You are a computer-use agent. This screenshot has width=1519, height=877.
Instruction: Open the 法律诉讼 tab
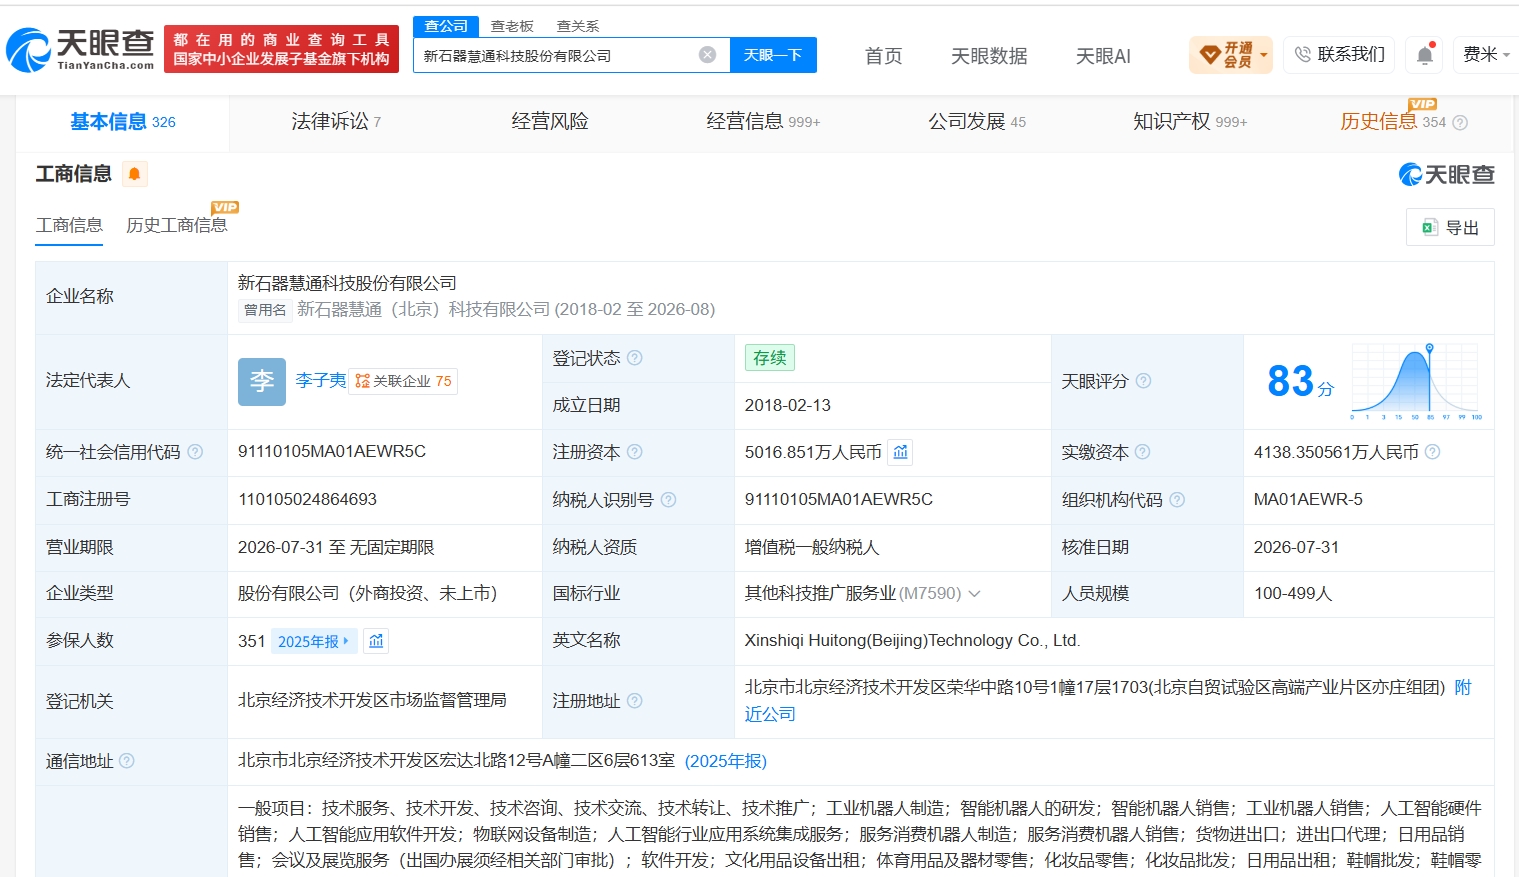(x=336, y=122)
